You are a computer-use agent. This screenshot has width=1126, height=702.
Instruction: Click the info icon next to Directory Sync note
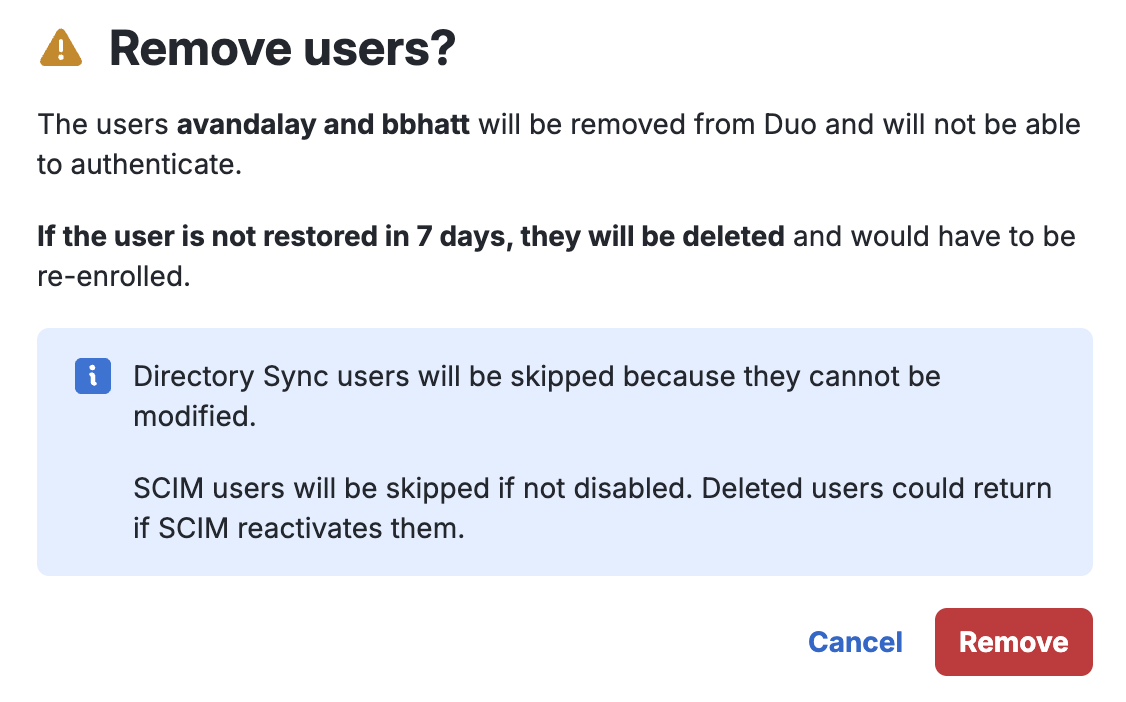click(92, 376)
